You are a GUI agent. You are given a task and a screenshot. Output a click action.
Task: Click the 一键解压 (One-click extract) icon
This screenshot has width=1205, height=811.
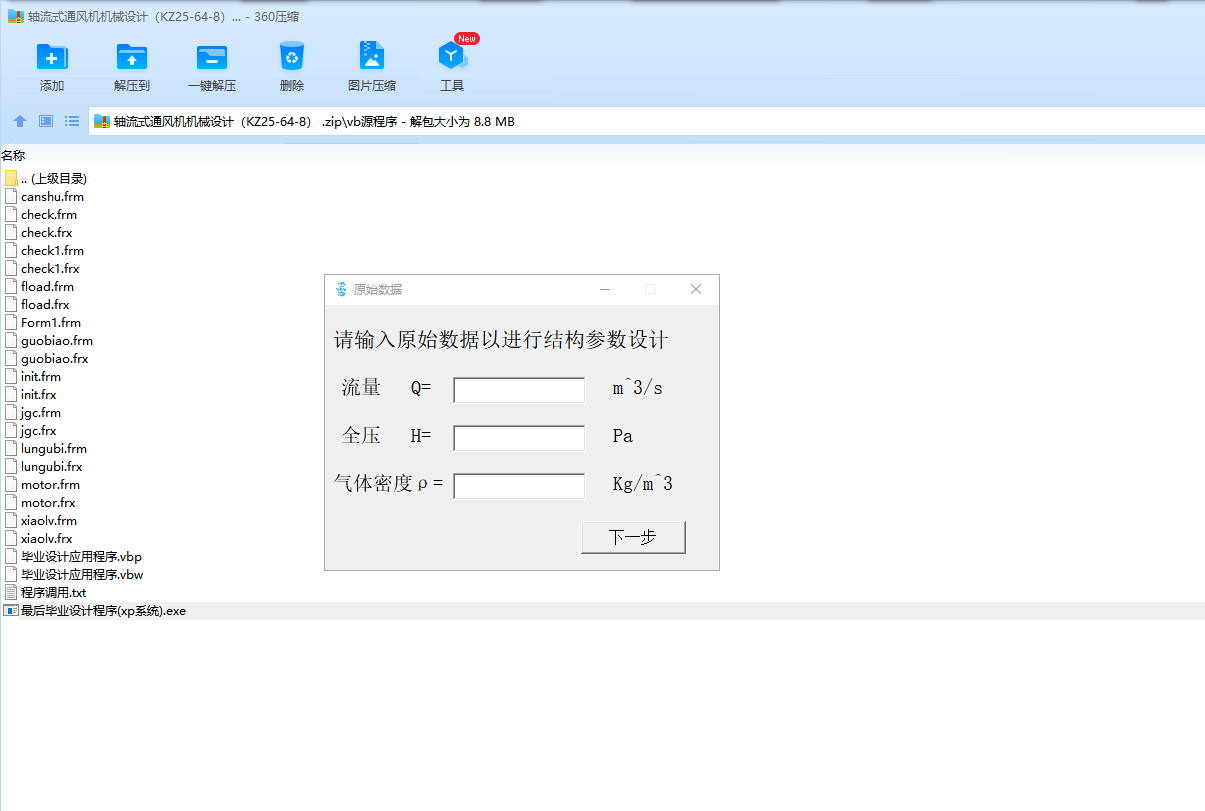(212, 57)
